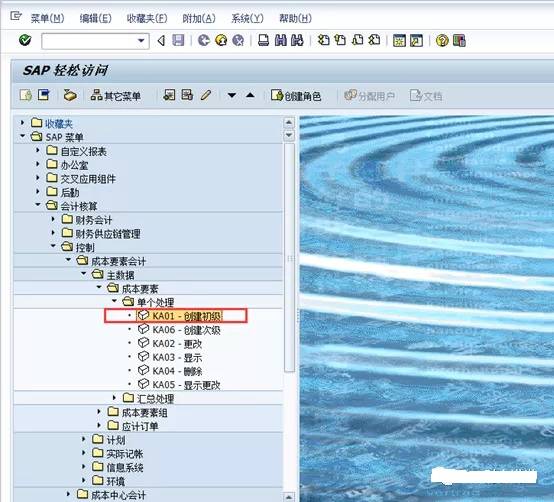The width and height of the screenshot is (554, 502).
Task: Click the Customize Local Layout icon
Action: (x=459, y=41)
